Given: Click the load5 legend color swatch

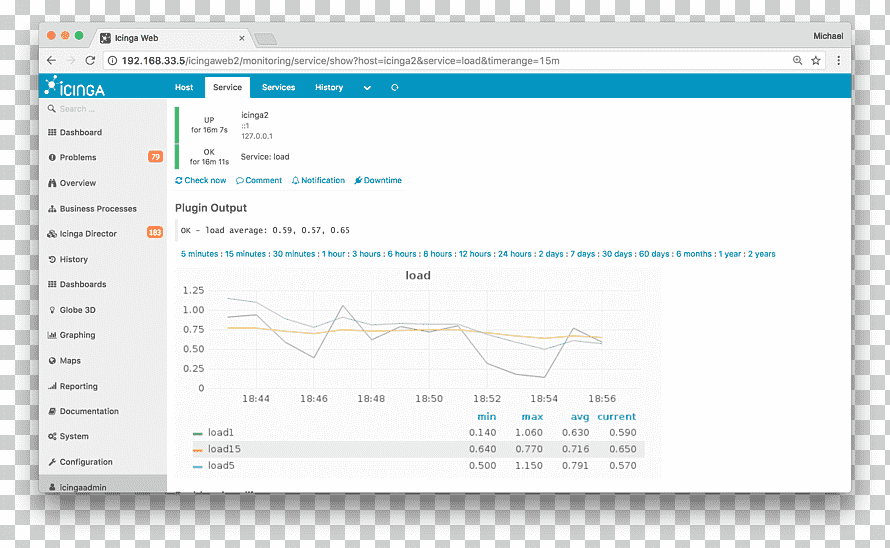Looking at the screenshot, I should point(198,466).
